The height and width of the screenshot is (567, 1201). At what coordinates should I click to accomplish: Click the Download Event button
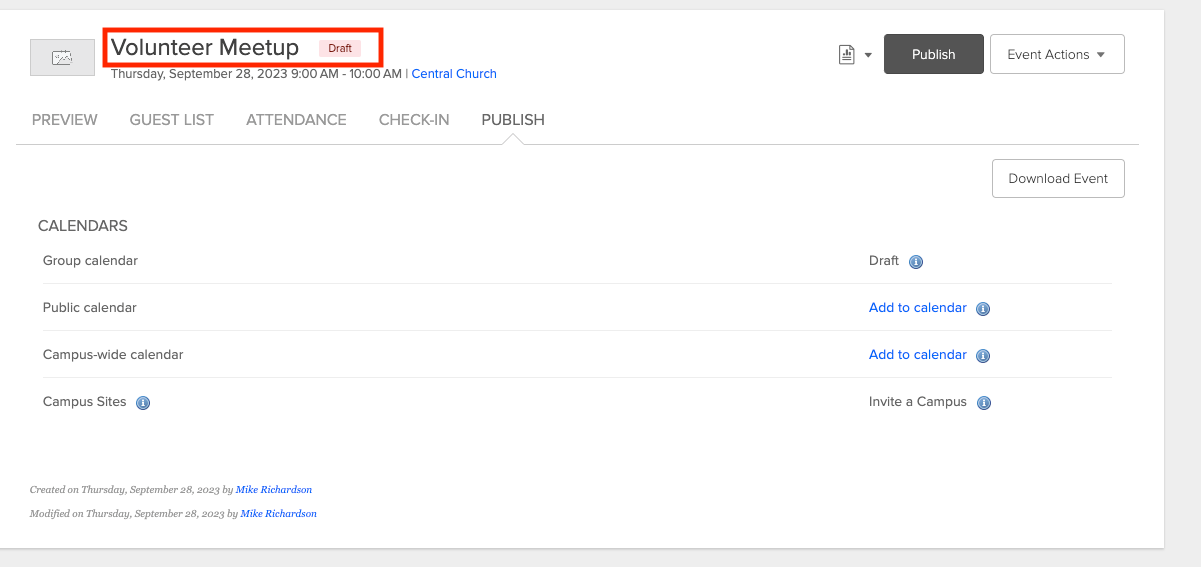[x=1058, y=179]
